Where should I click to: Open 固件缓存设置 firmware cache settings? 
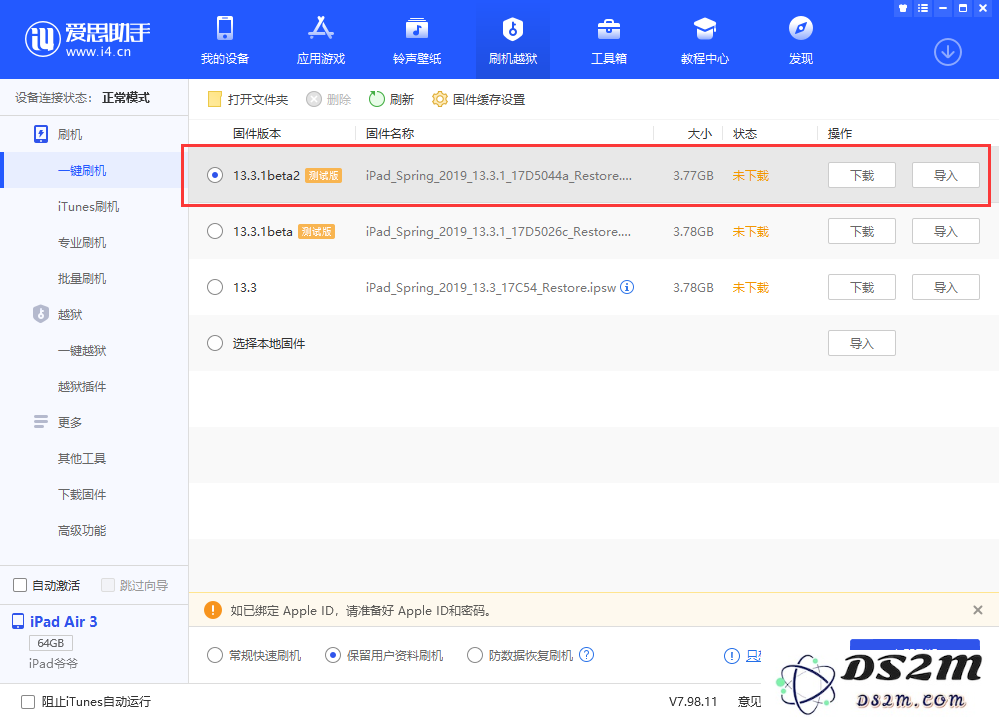(478, 99)
